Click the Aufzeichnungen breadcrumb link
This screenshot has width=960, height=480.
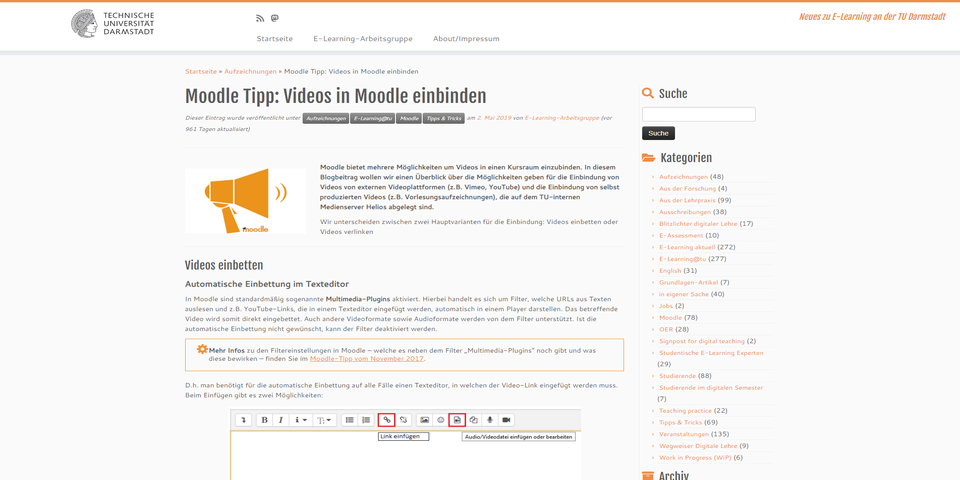pyautogui.click(x=250, y=72)
